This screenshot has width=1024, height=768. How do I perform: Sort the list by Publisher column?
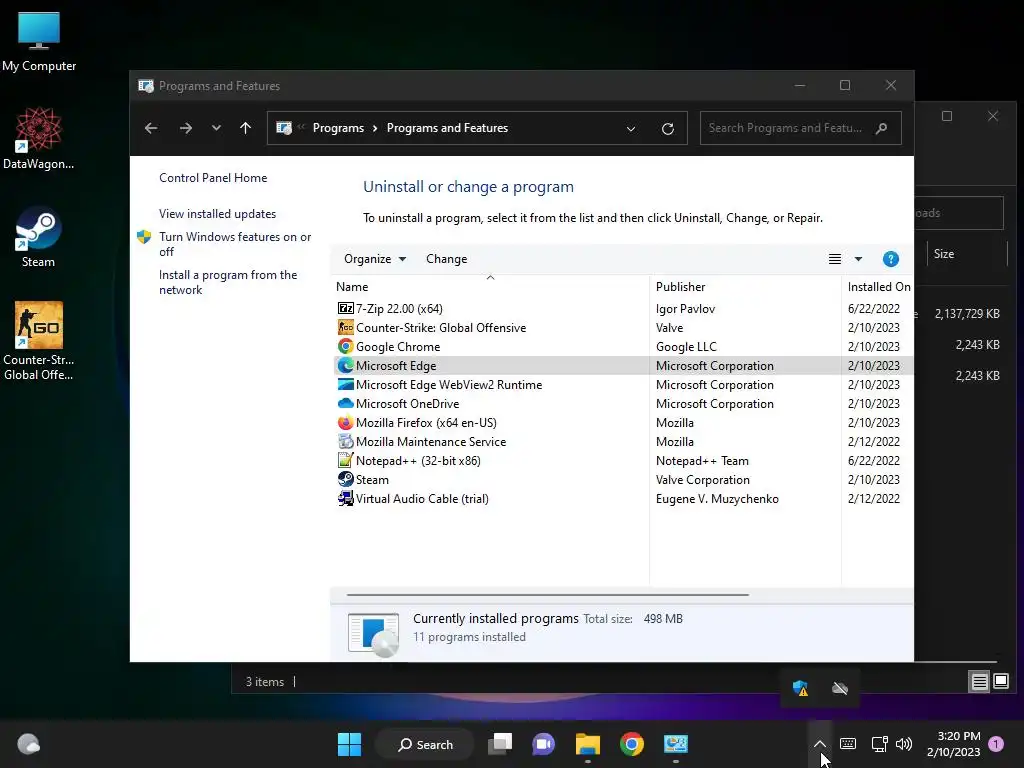745,287
